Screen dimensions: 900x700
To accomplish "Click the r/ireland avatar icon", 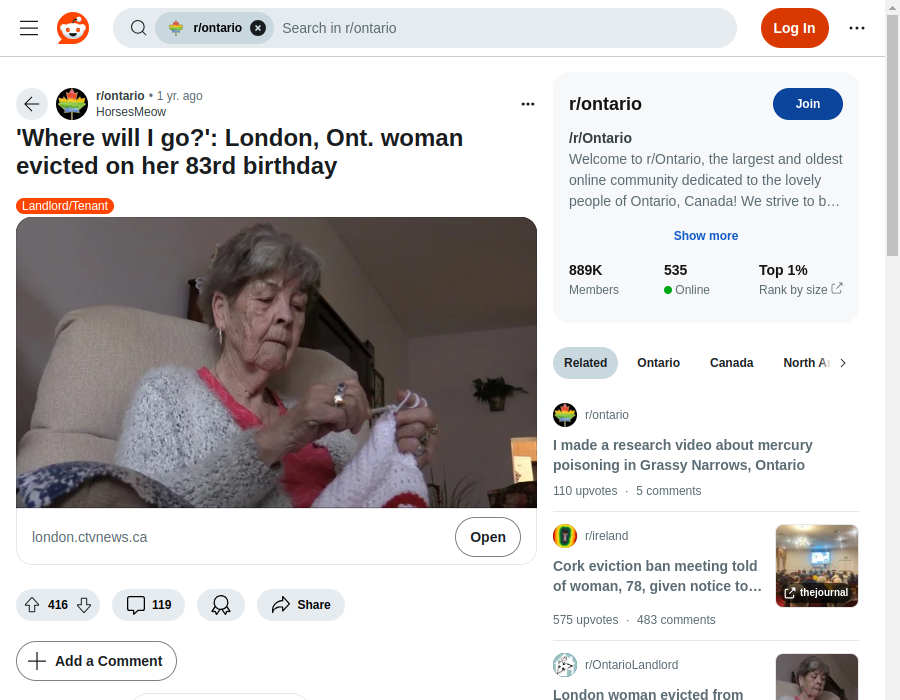I will pos(565,536).
